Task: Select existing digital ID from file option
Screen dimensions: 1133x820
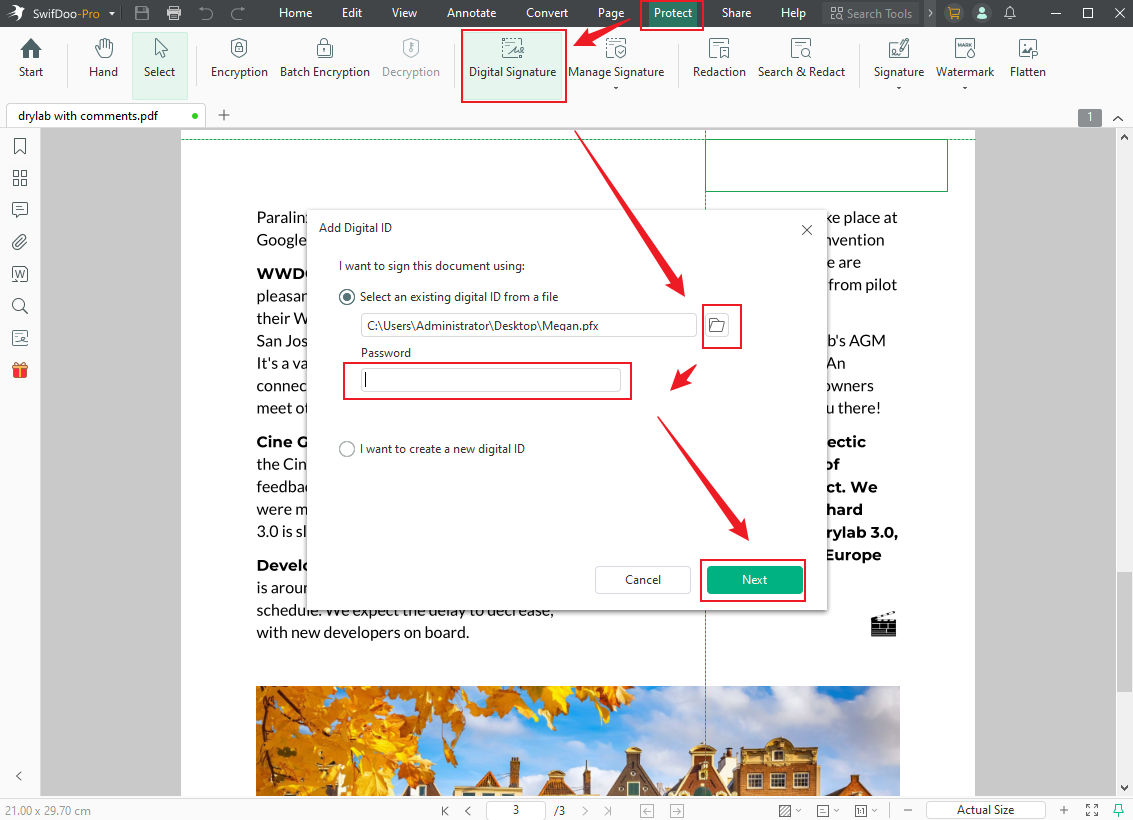Action: pos(346,296)
